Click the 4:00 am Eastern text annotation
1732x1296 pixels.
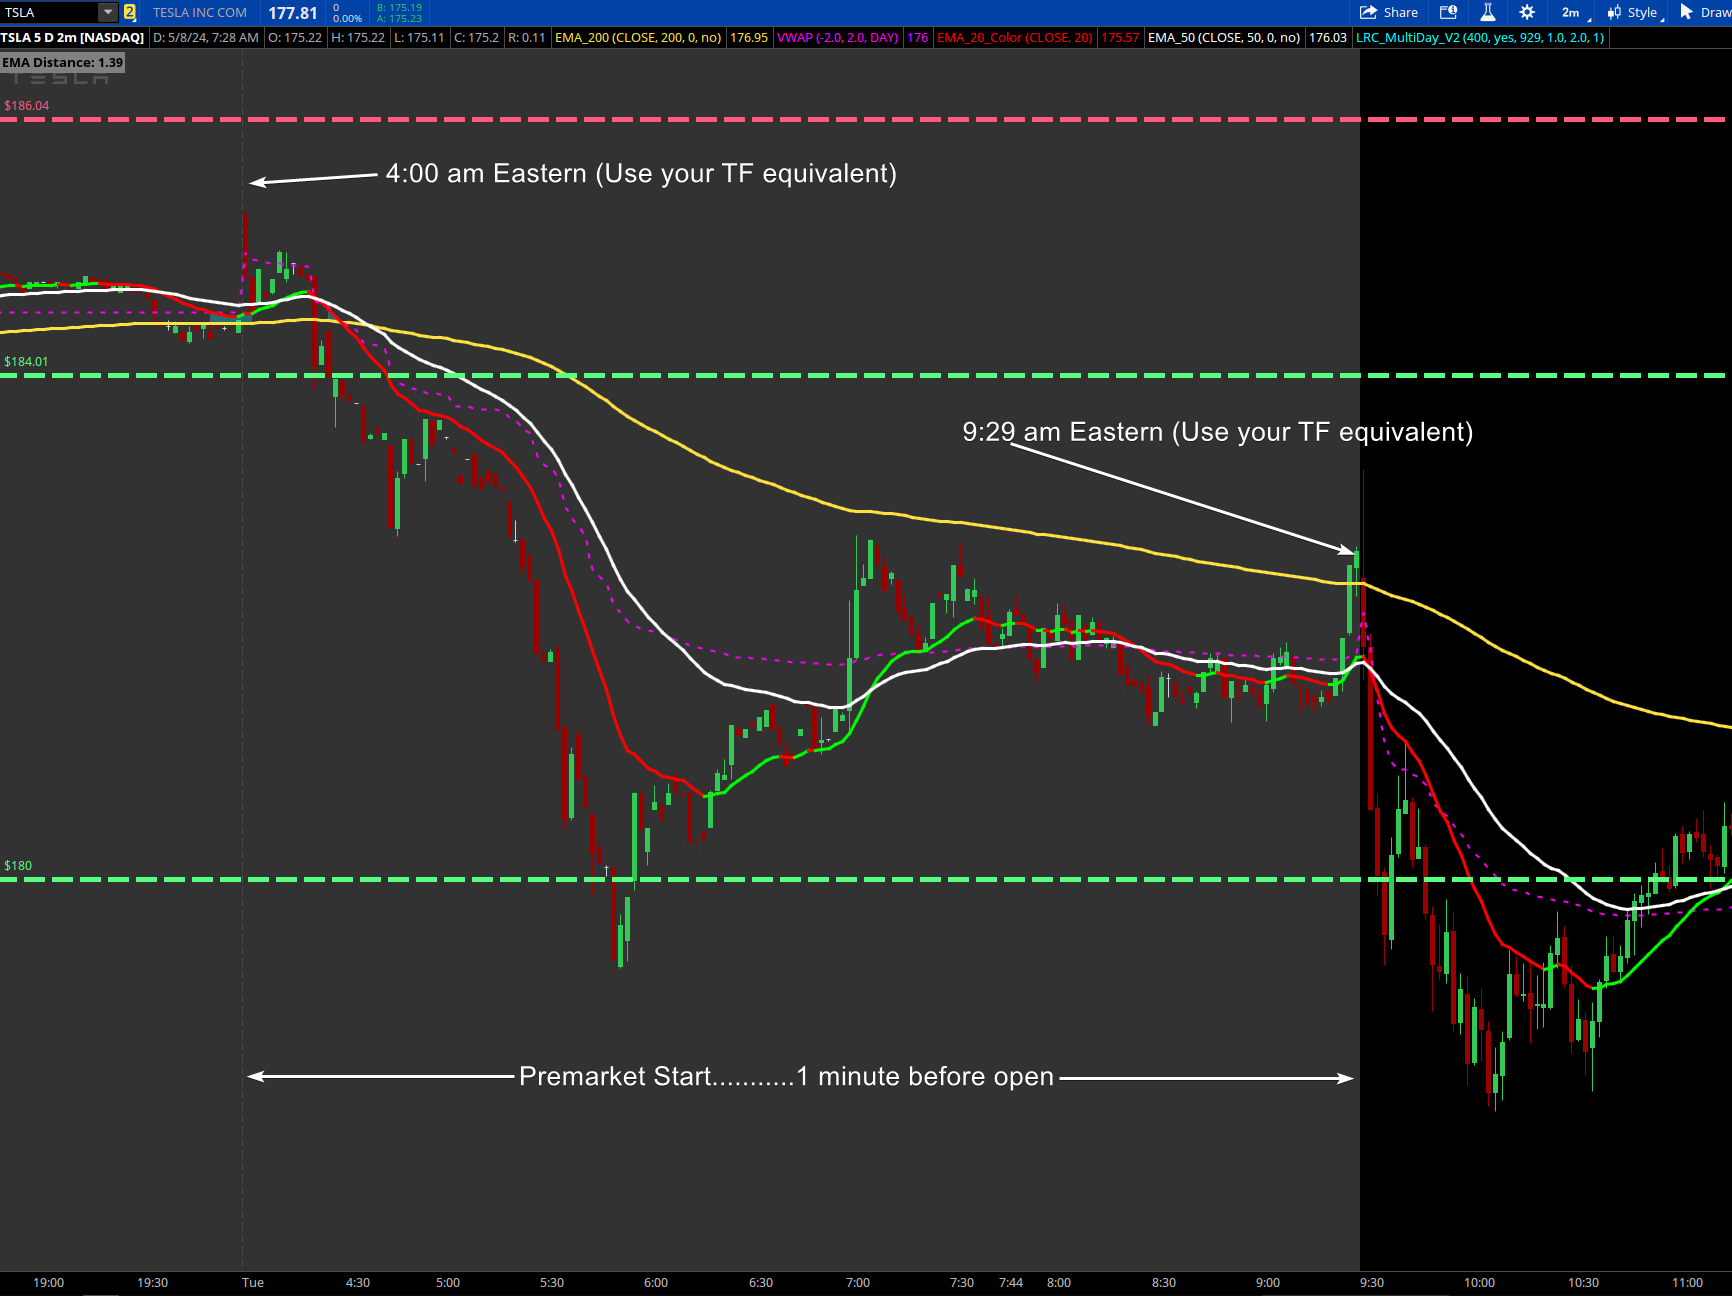pyautogui.click(x=641, y=174)
